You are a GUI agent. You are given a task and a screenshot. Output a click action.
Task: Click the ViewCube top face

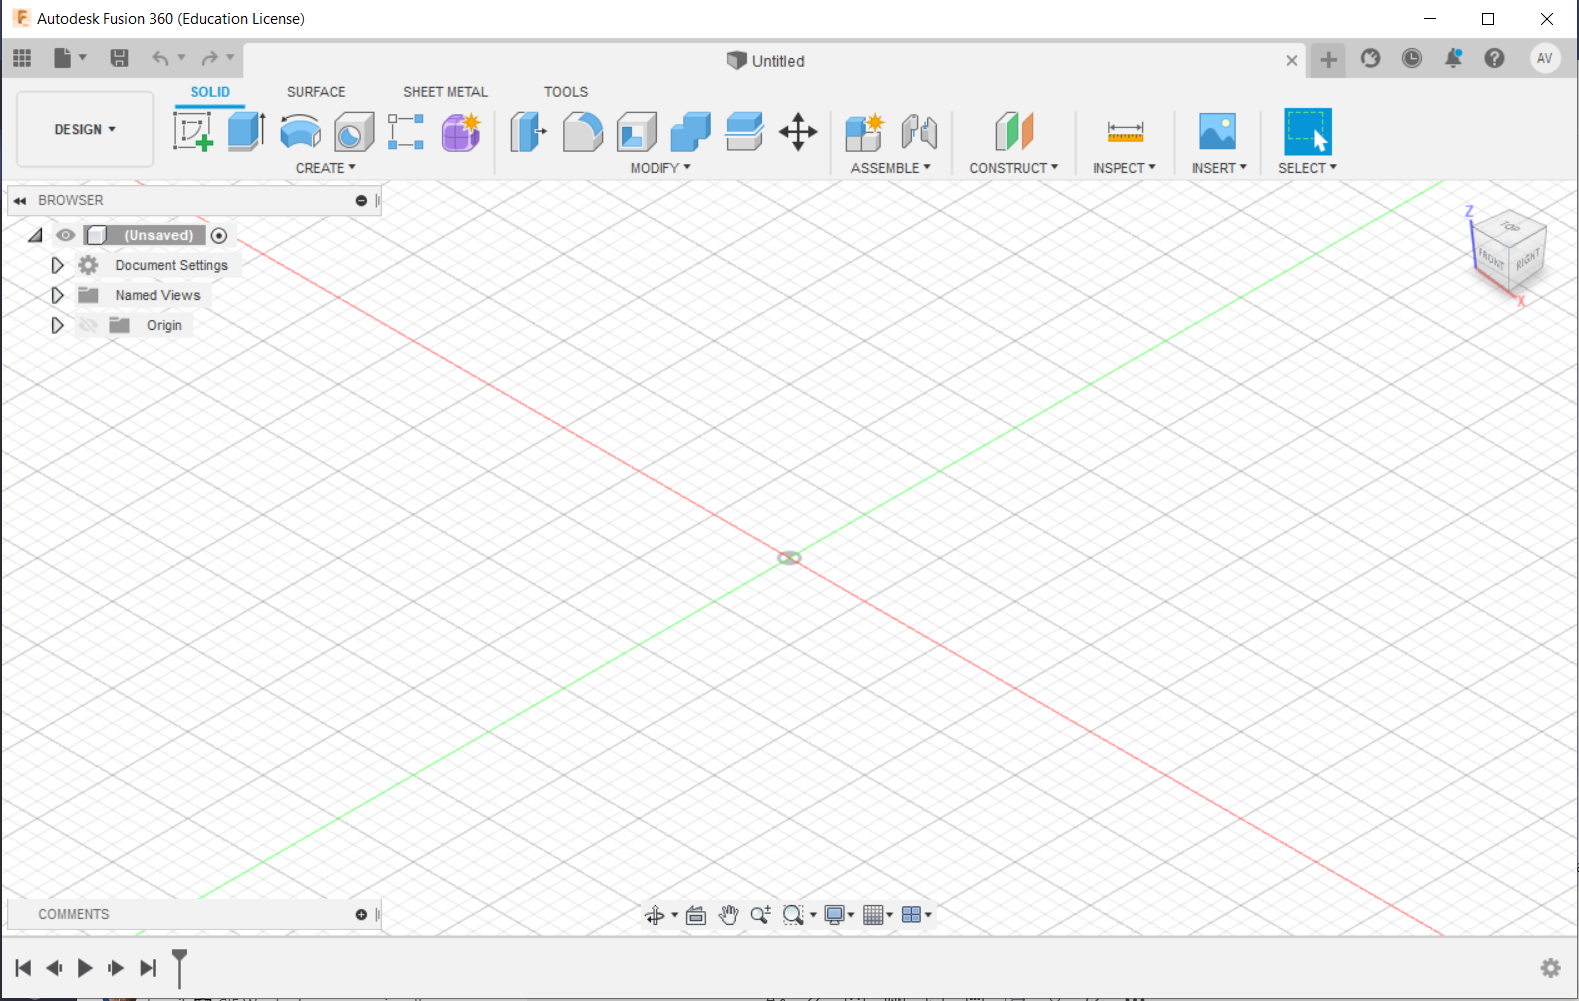[1510, 227]
